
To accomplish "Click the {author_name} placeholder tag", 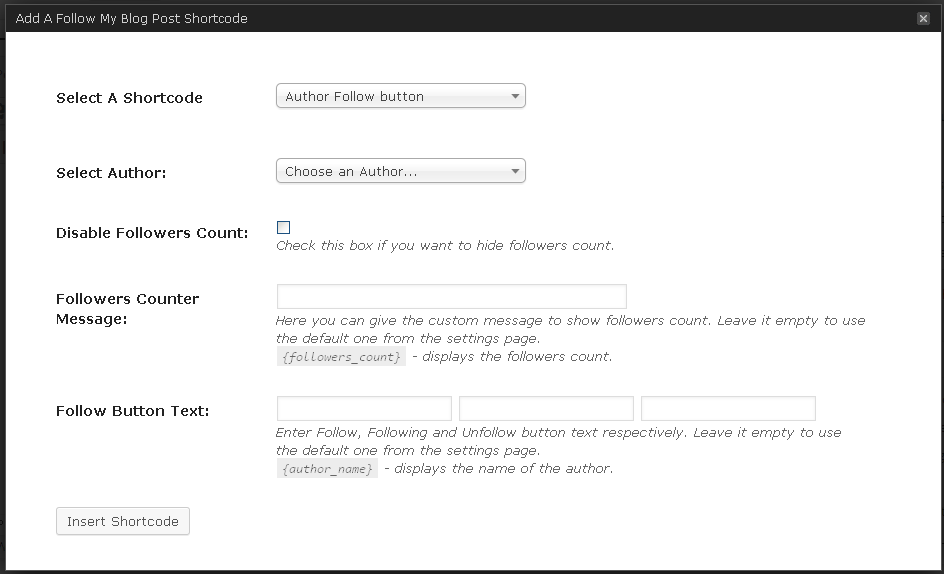I will (327, 469).
